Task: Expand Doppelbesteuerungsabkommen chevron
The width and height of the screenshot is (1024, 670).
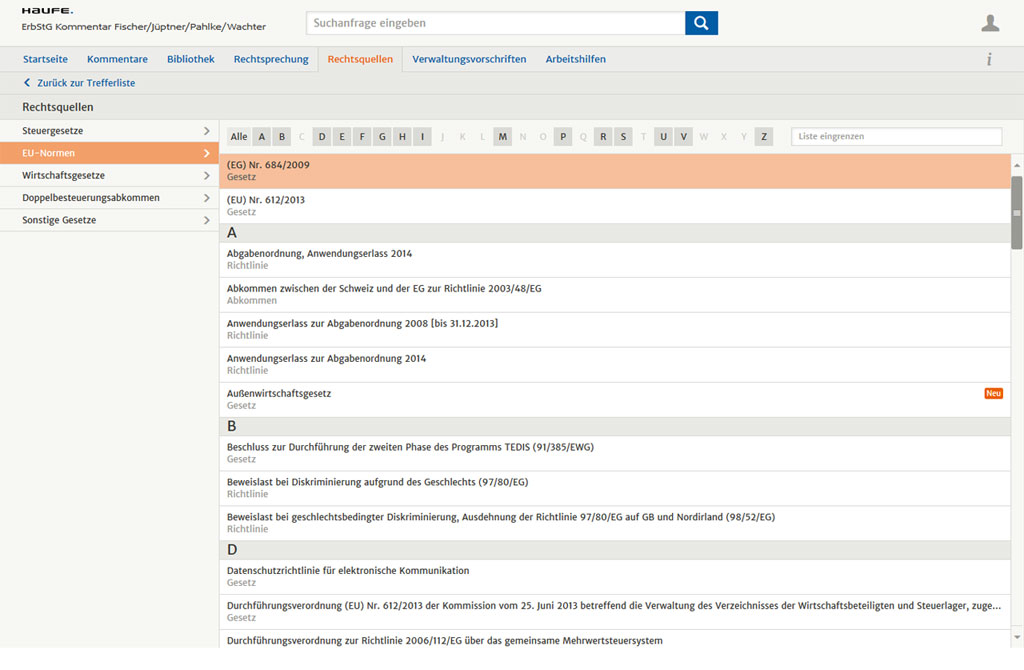Action: 206,198
